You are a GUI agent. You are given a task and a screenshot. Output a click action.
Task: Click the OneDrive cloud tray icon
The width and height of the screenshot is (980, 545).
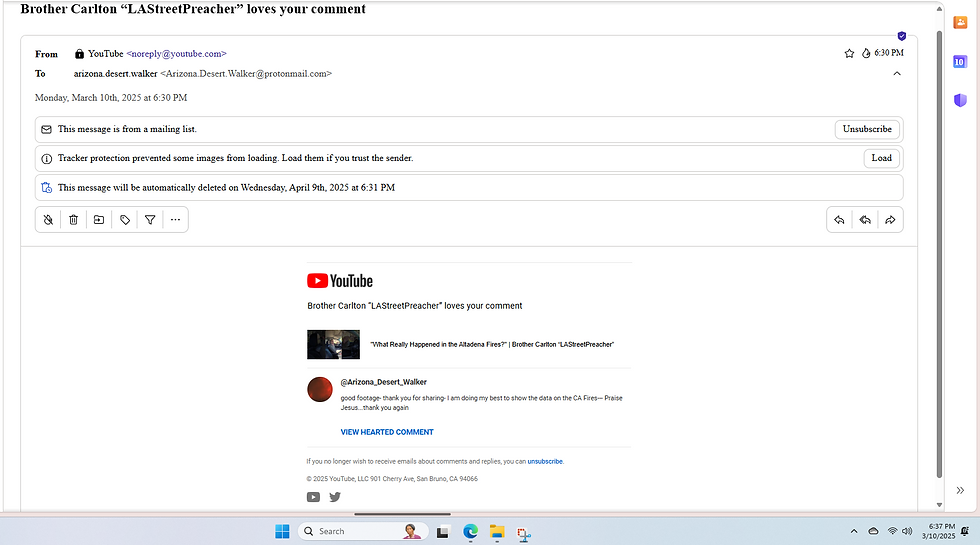point(873,531)
